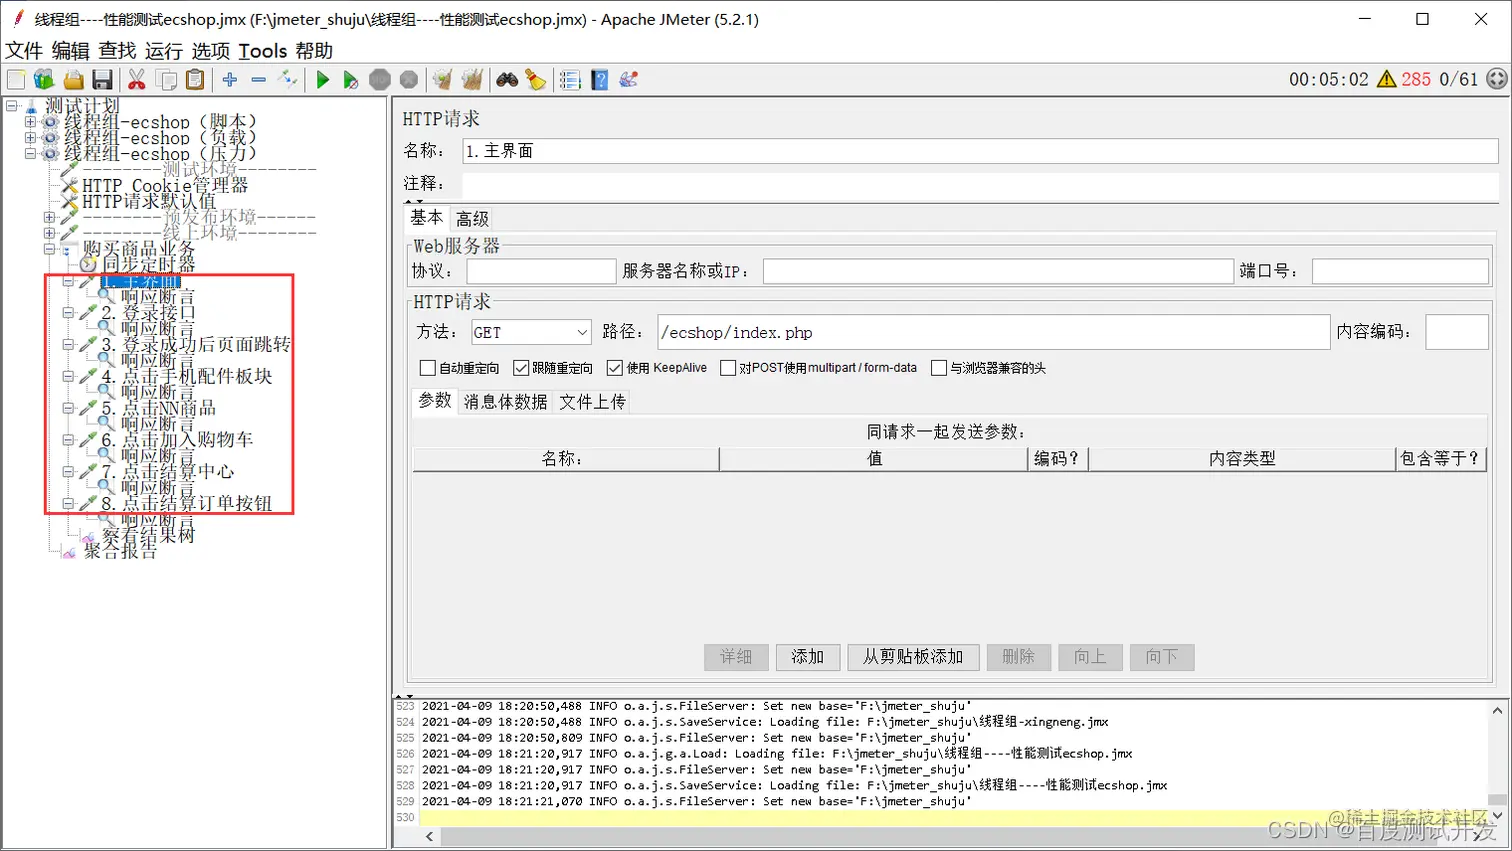Screen dimensions: 1512x851
Task: Open the 编辑 menu
Action: [x=70, y=51]
